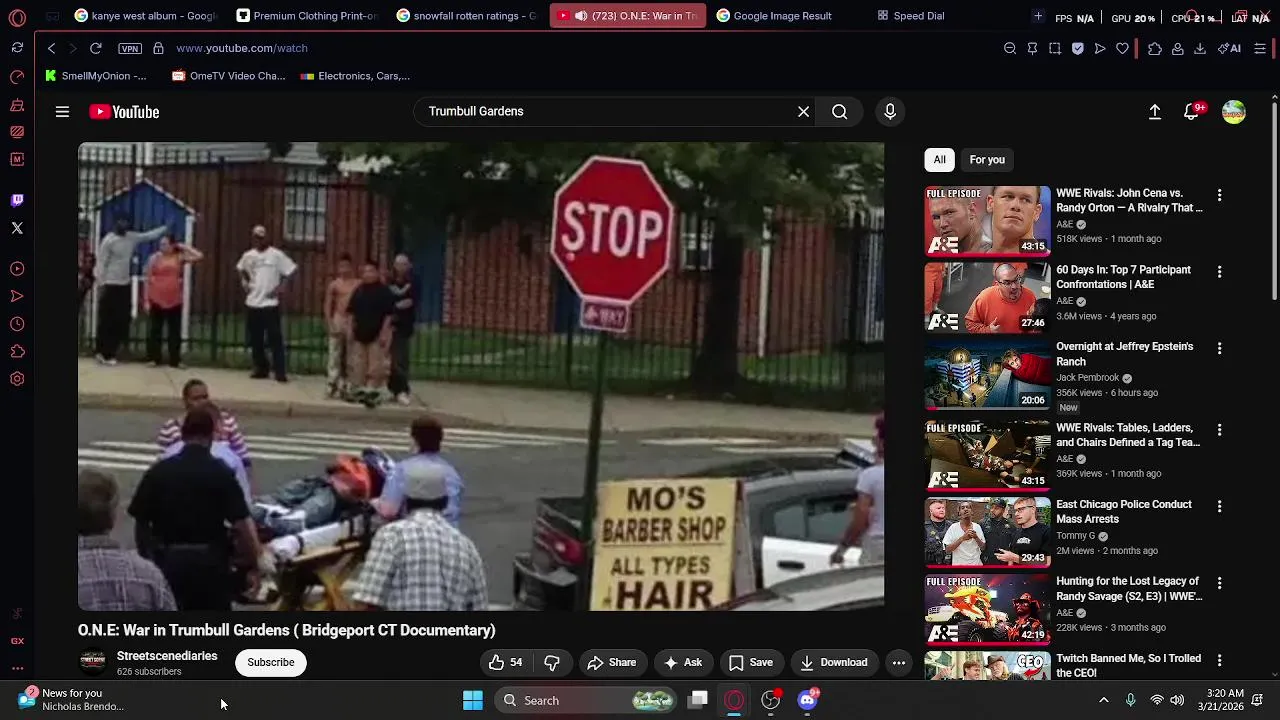Image resolution: width=1280 pixels, height=720 pixels.
Task: Open East Chicago Police Conduct Mass Arrests title
Action: point(1124,512)
